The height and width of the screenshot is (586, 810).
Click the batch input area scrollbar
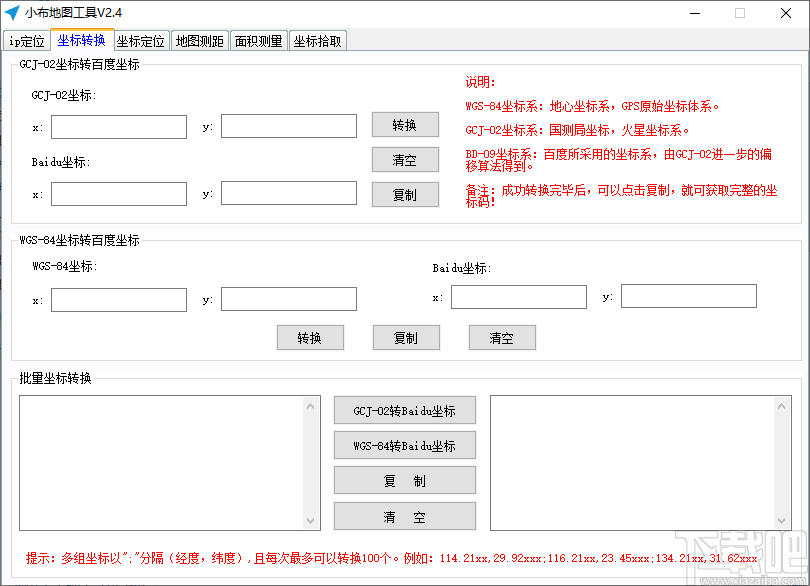(x=310, y=462)
